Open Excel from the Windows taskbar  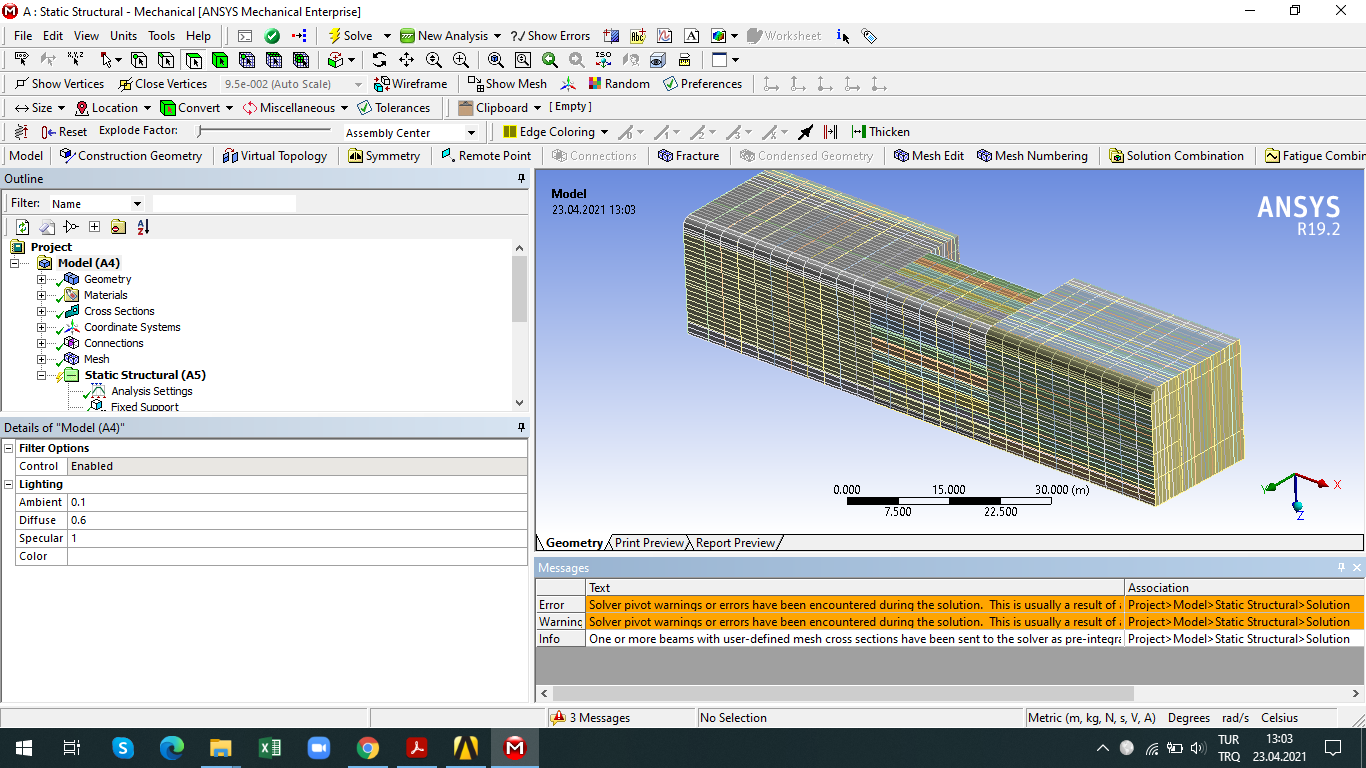point(270,748)
